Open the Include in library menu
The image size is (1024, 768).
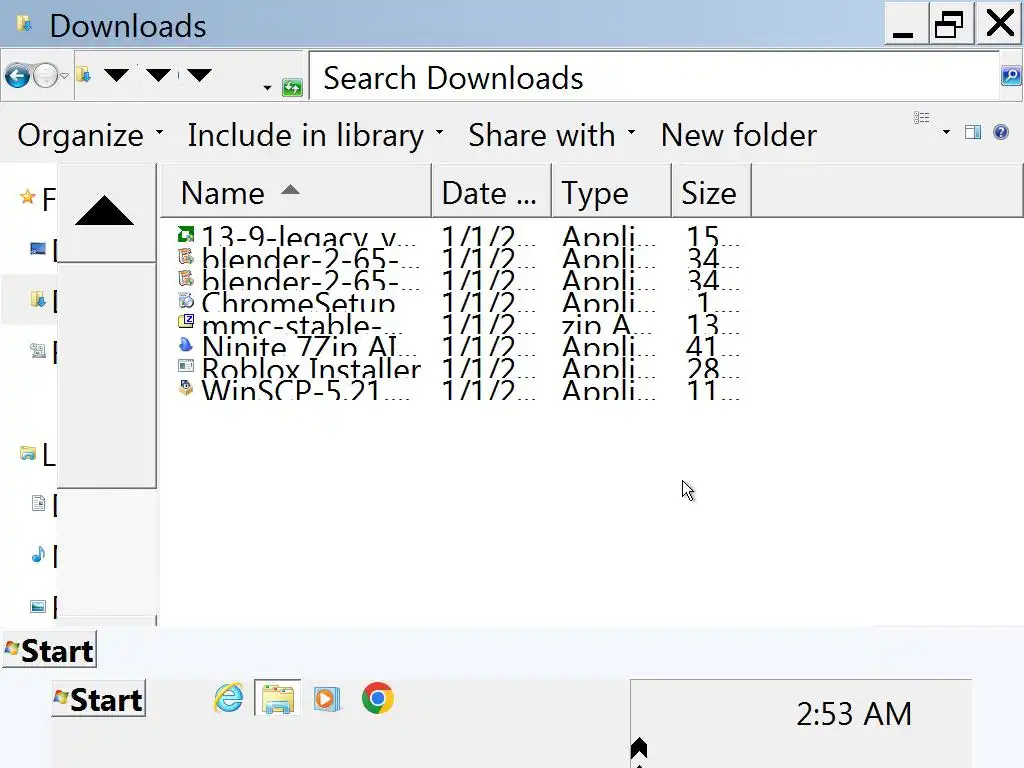(315, 135)
